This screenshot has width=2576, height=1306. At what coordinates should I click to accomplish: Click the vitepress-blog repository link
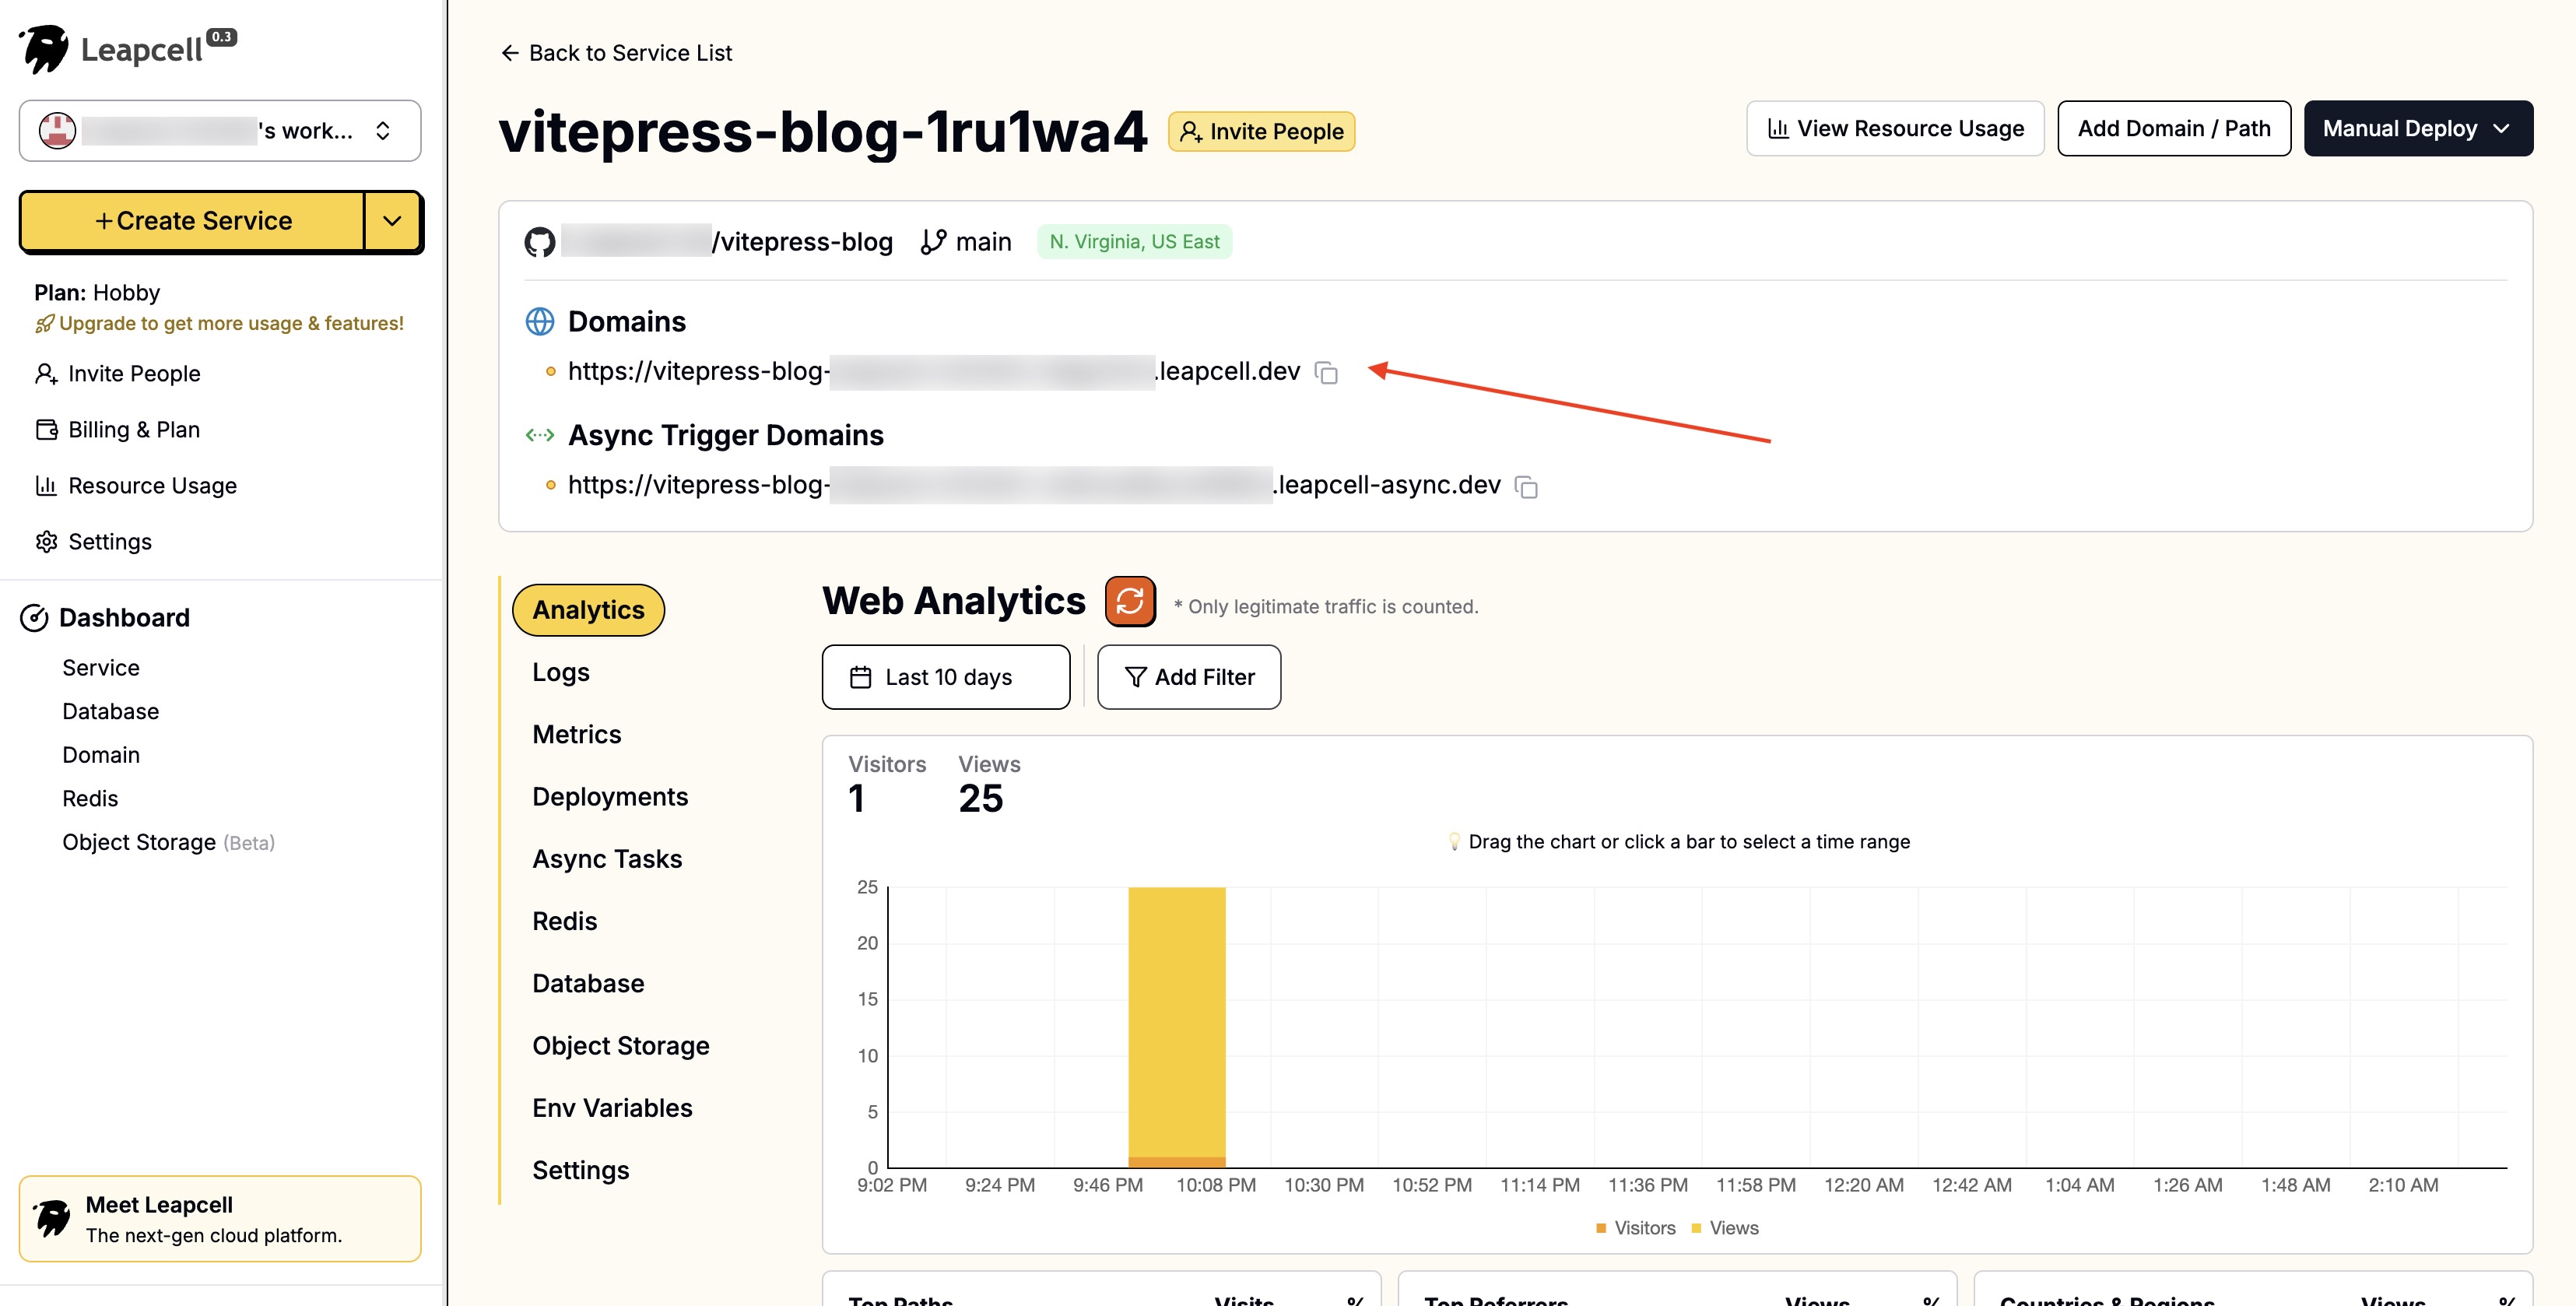tap(727, 242)
